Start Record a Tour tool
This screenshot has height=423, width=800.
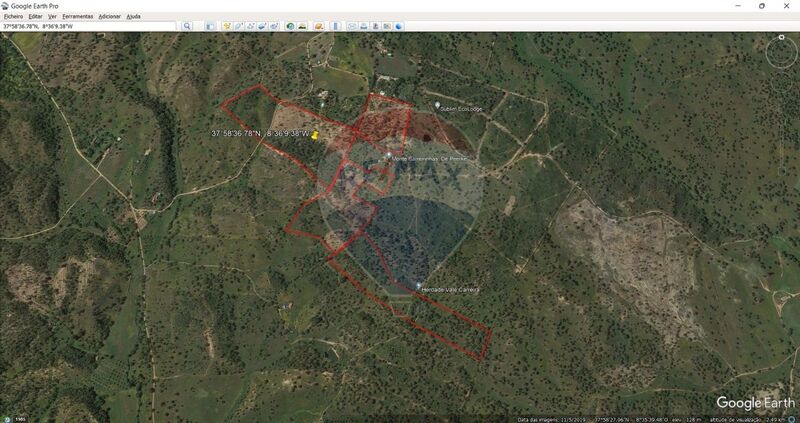tap(274, 26)
